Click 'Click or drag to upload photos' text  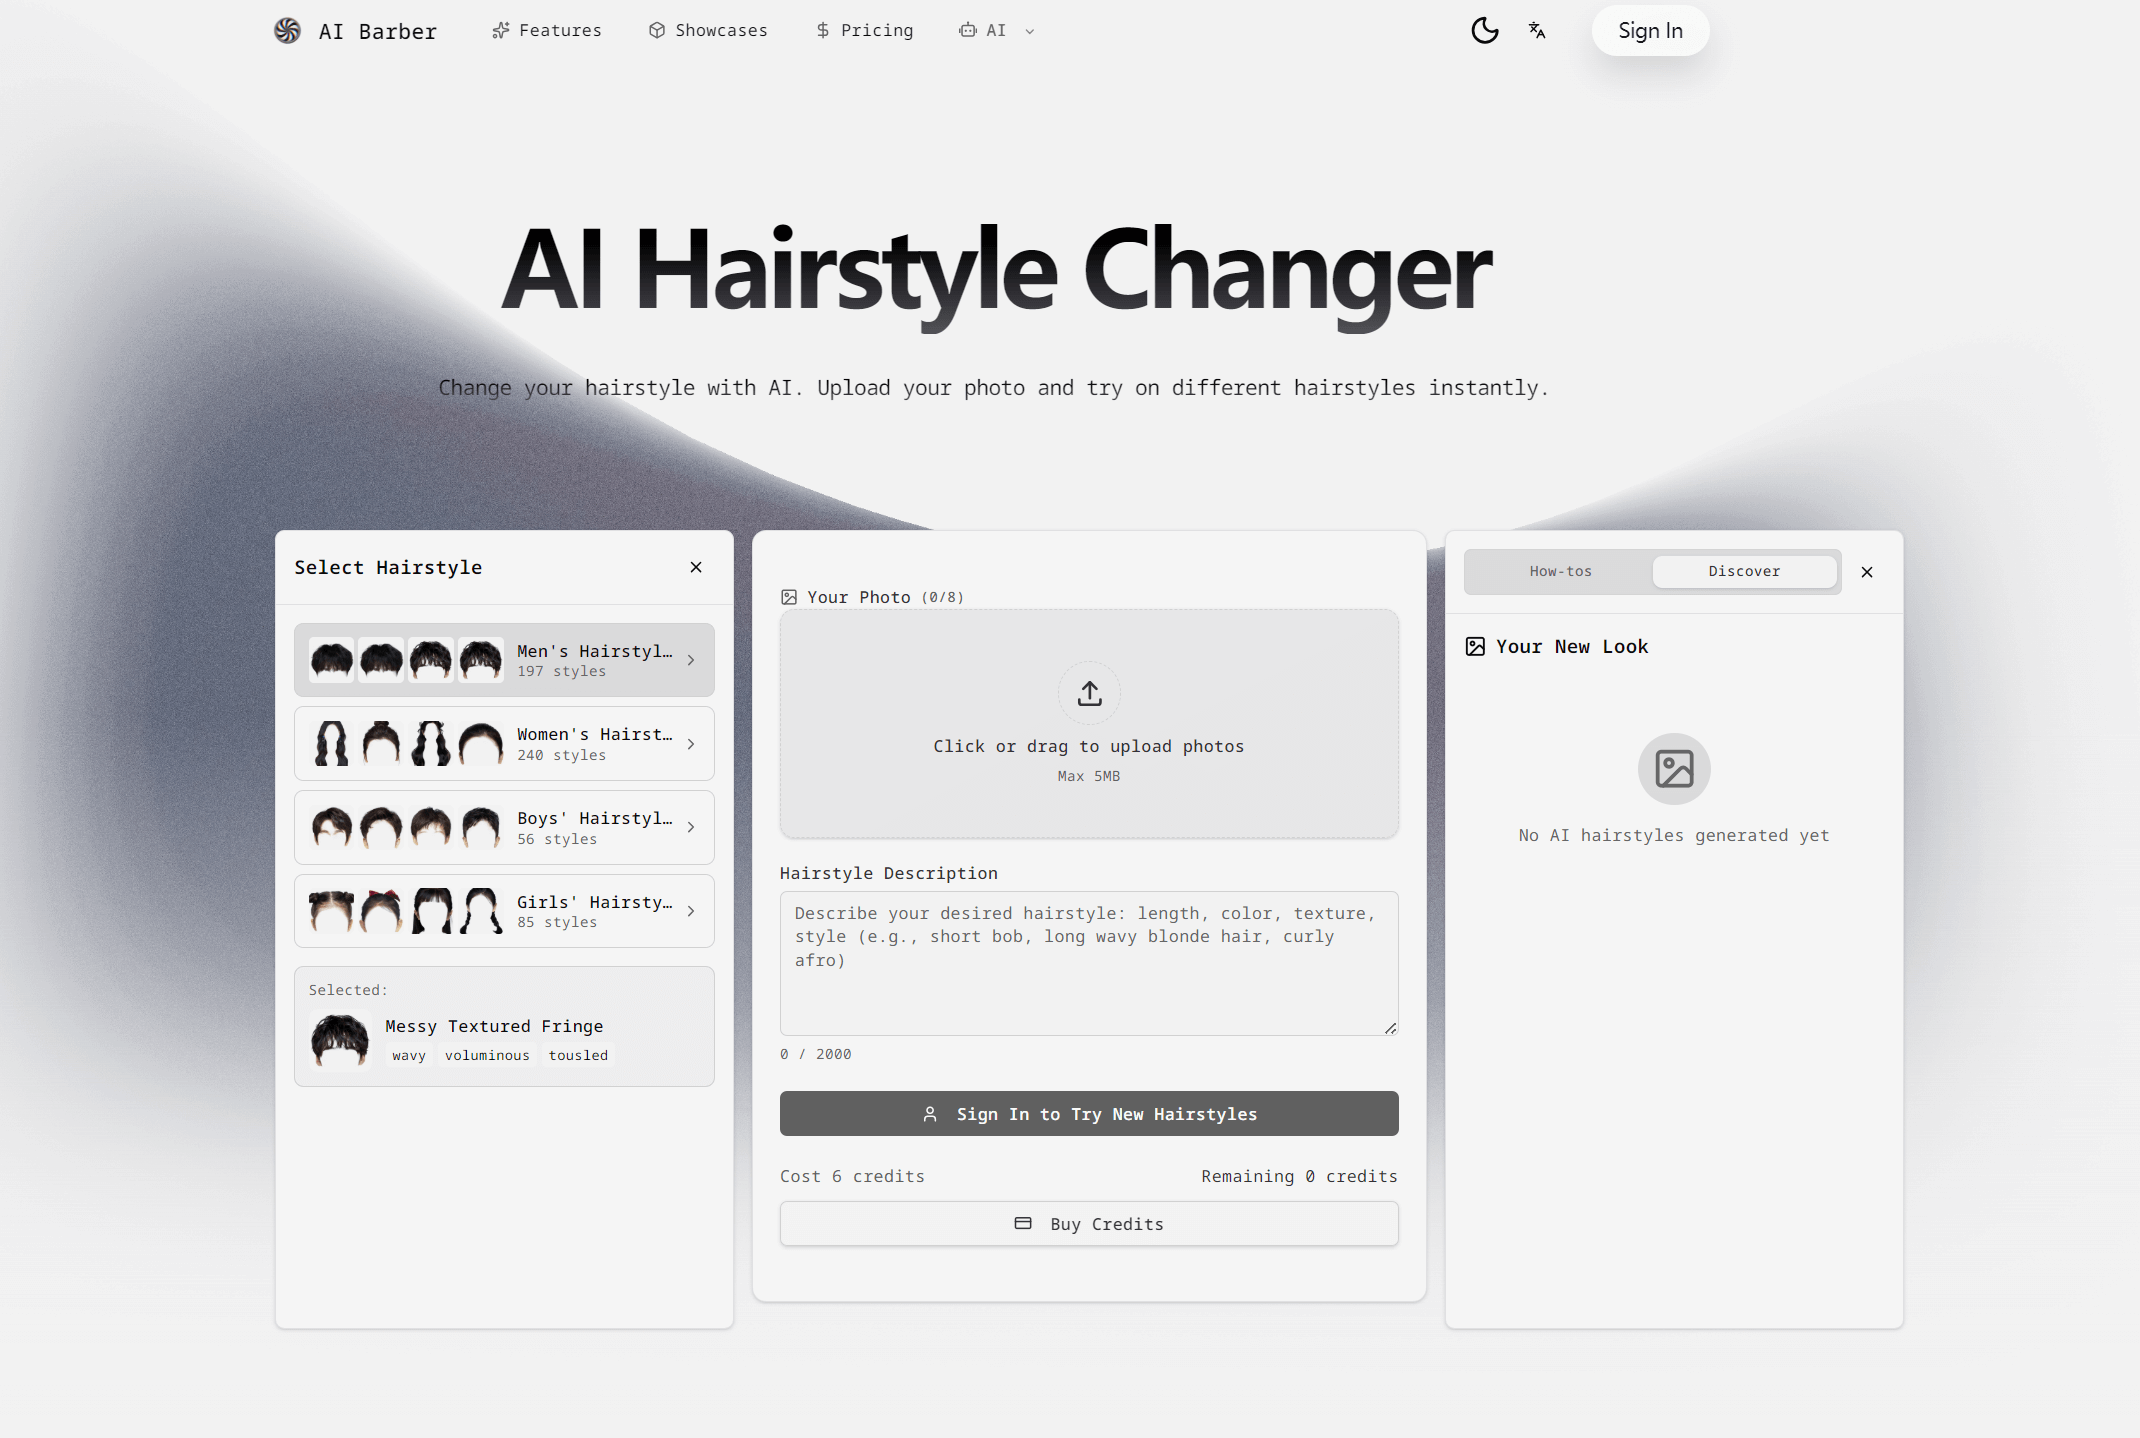click(x=1089, y=746)
